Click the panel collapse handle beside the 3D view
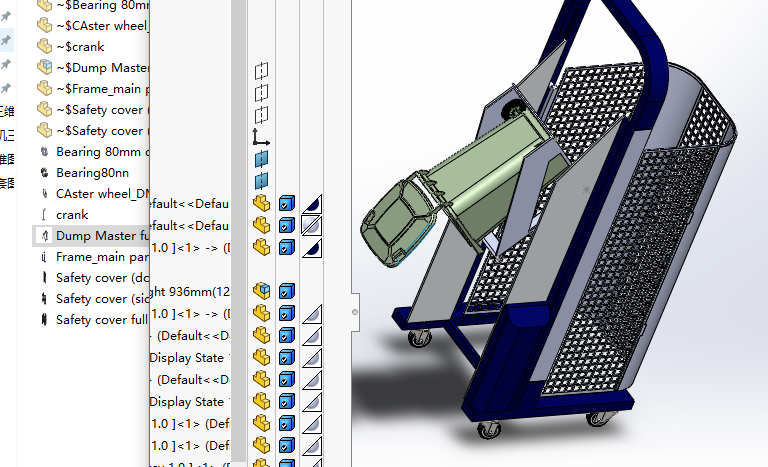 point(355,312)
